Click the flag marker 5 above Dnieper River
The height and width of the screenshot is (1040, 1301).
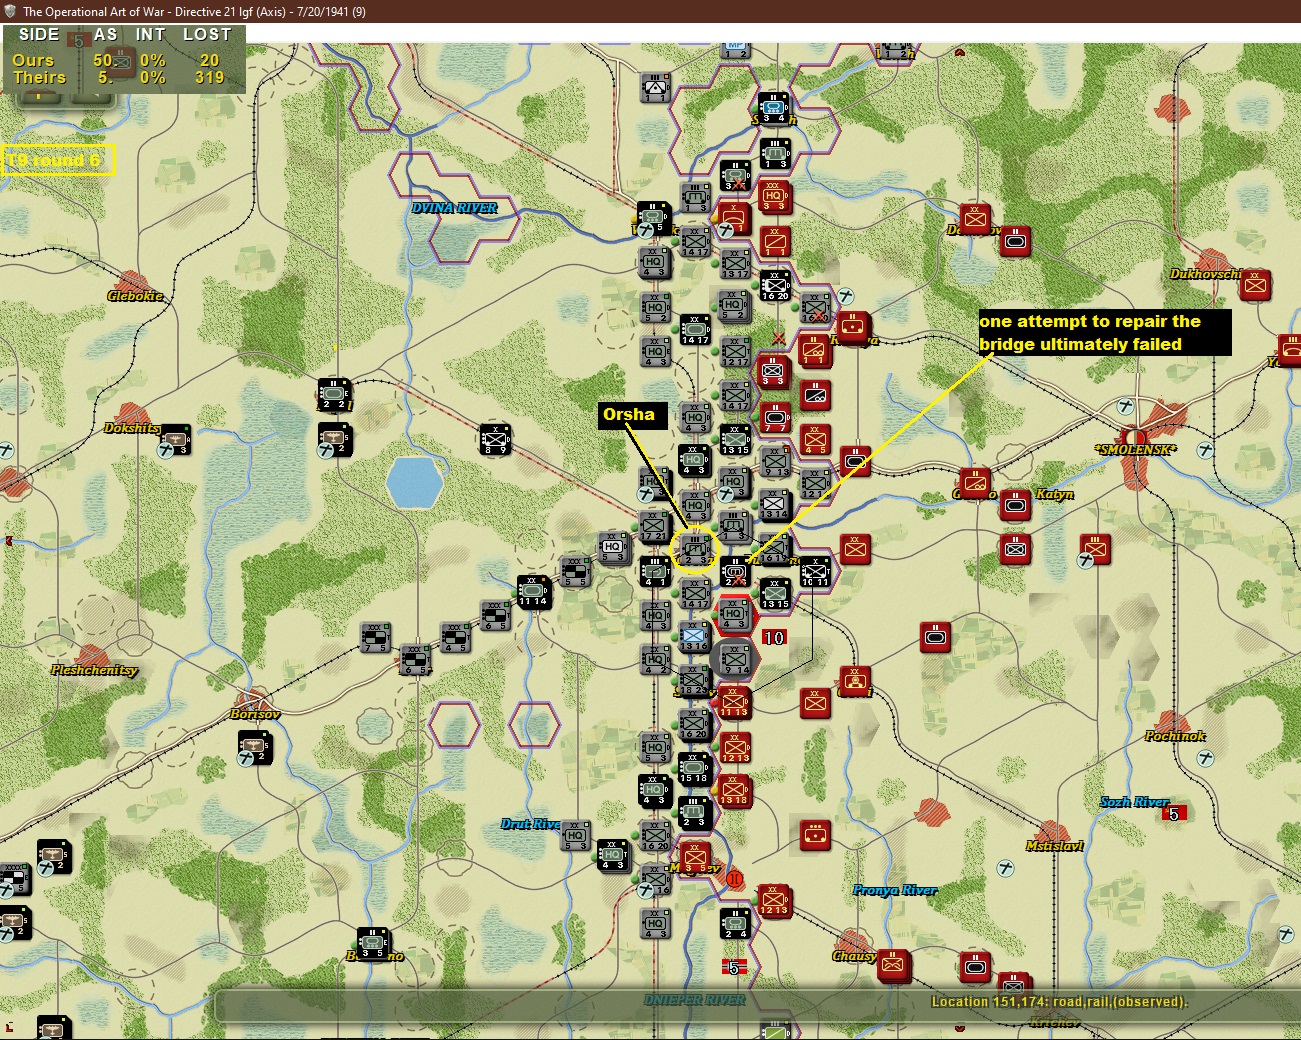pos(734,967)
